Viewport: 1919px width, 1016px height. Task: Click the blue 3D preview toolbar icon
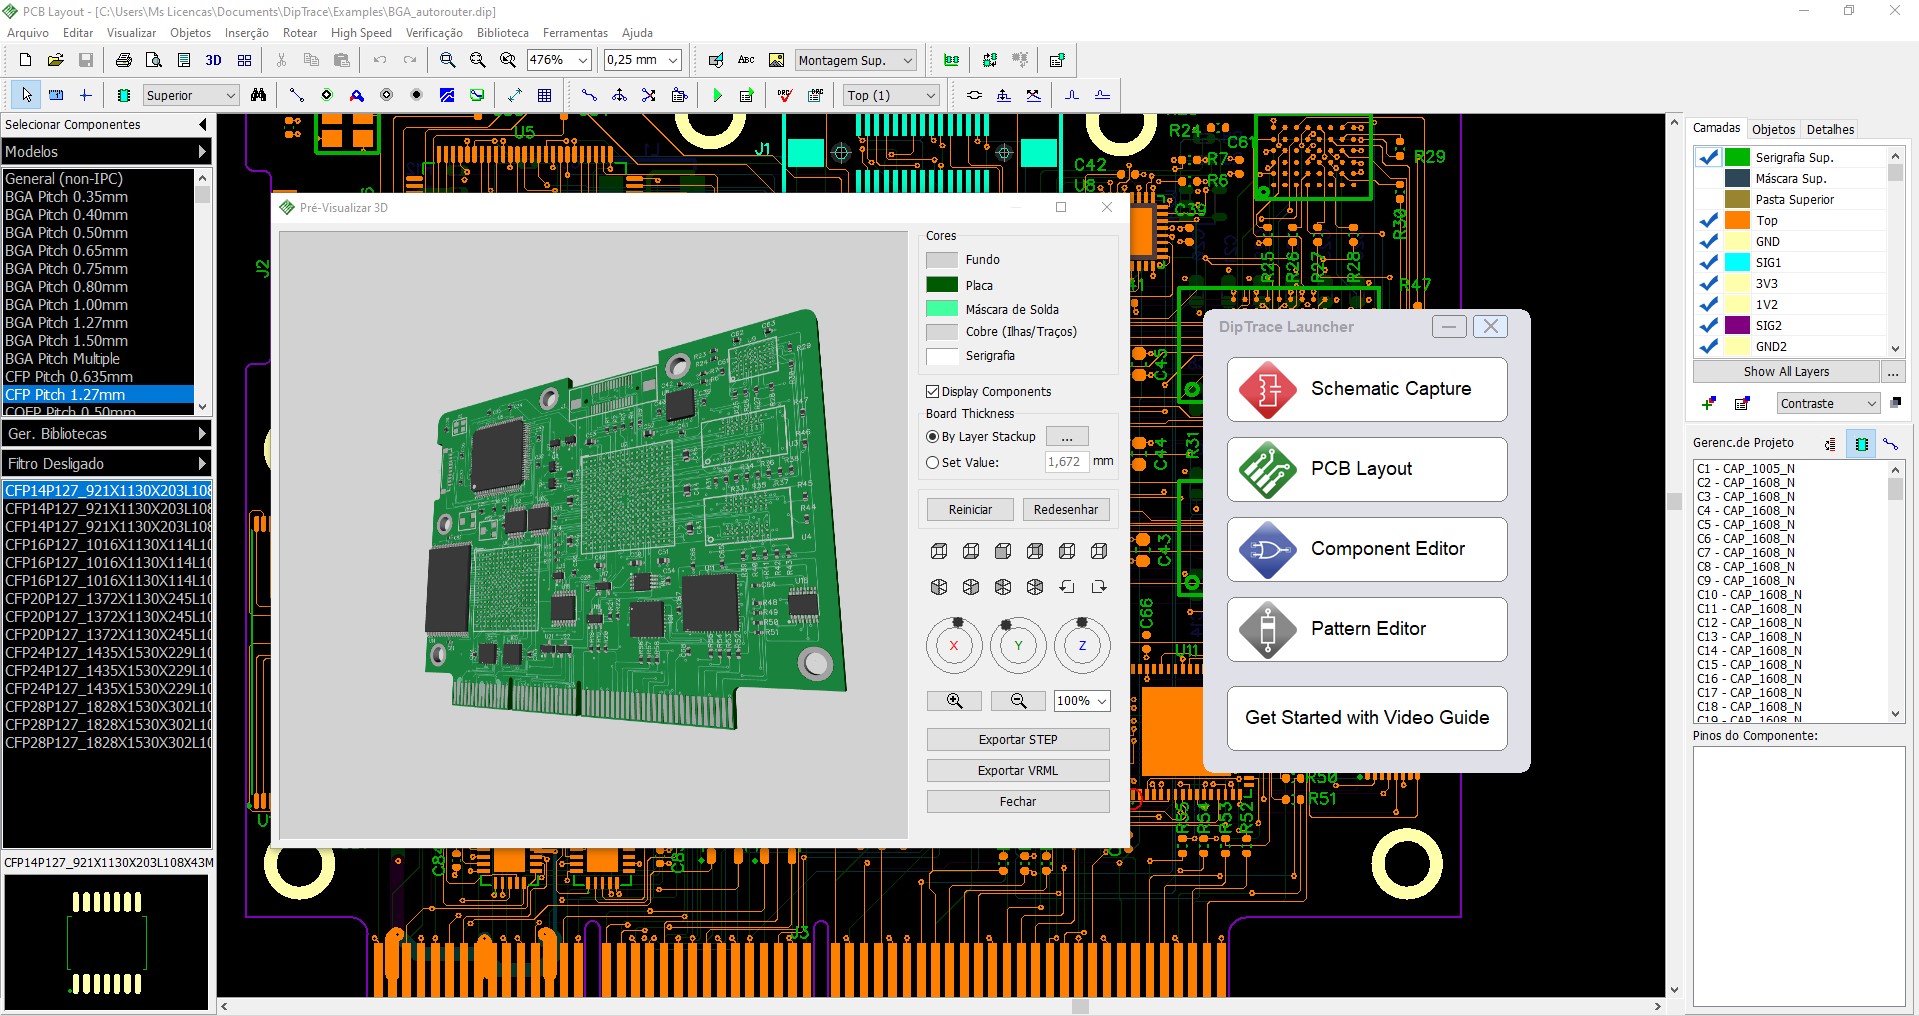(213, 60)
